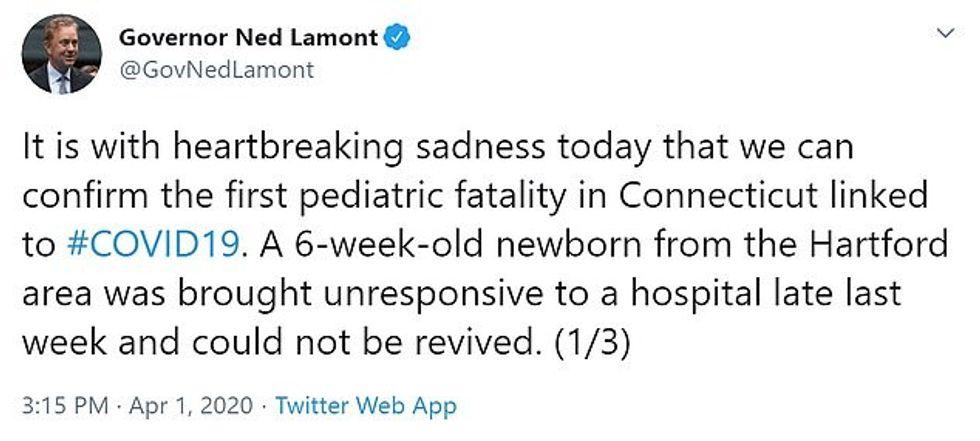This screenshot has height=441, width=980.
Task: Open Governor Ned Lamont's profile photo
Action: 62,55
